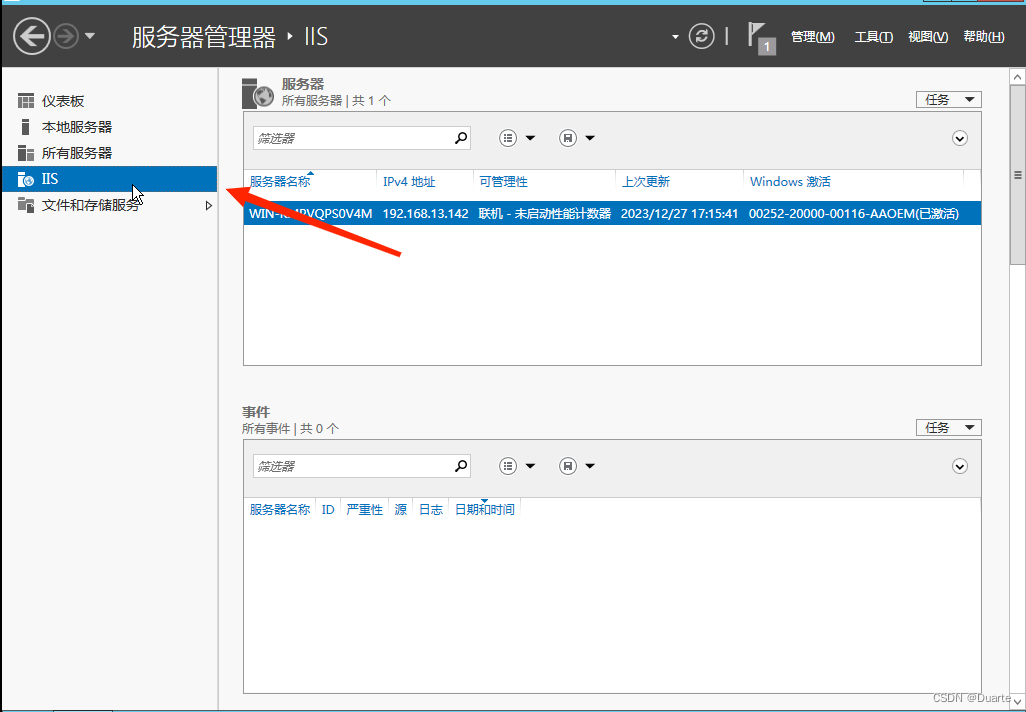1026x712 pixels.
Task: Click the refresh icon in header
Action: 701,36
